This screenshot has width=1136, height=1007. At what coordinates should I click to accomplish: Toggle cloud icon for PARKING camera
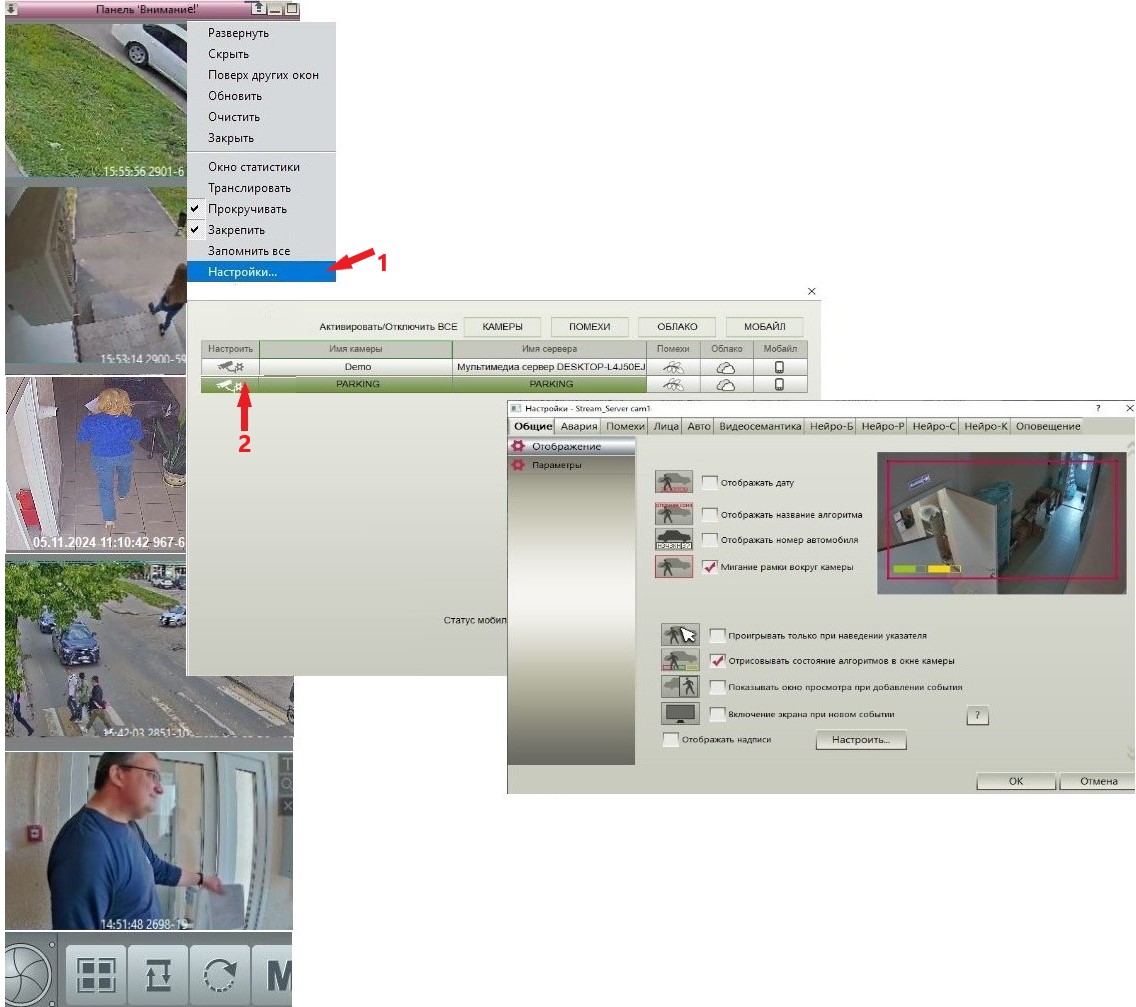[726, 385]
